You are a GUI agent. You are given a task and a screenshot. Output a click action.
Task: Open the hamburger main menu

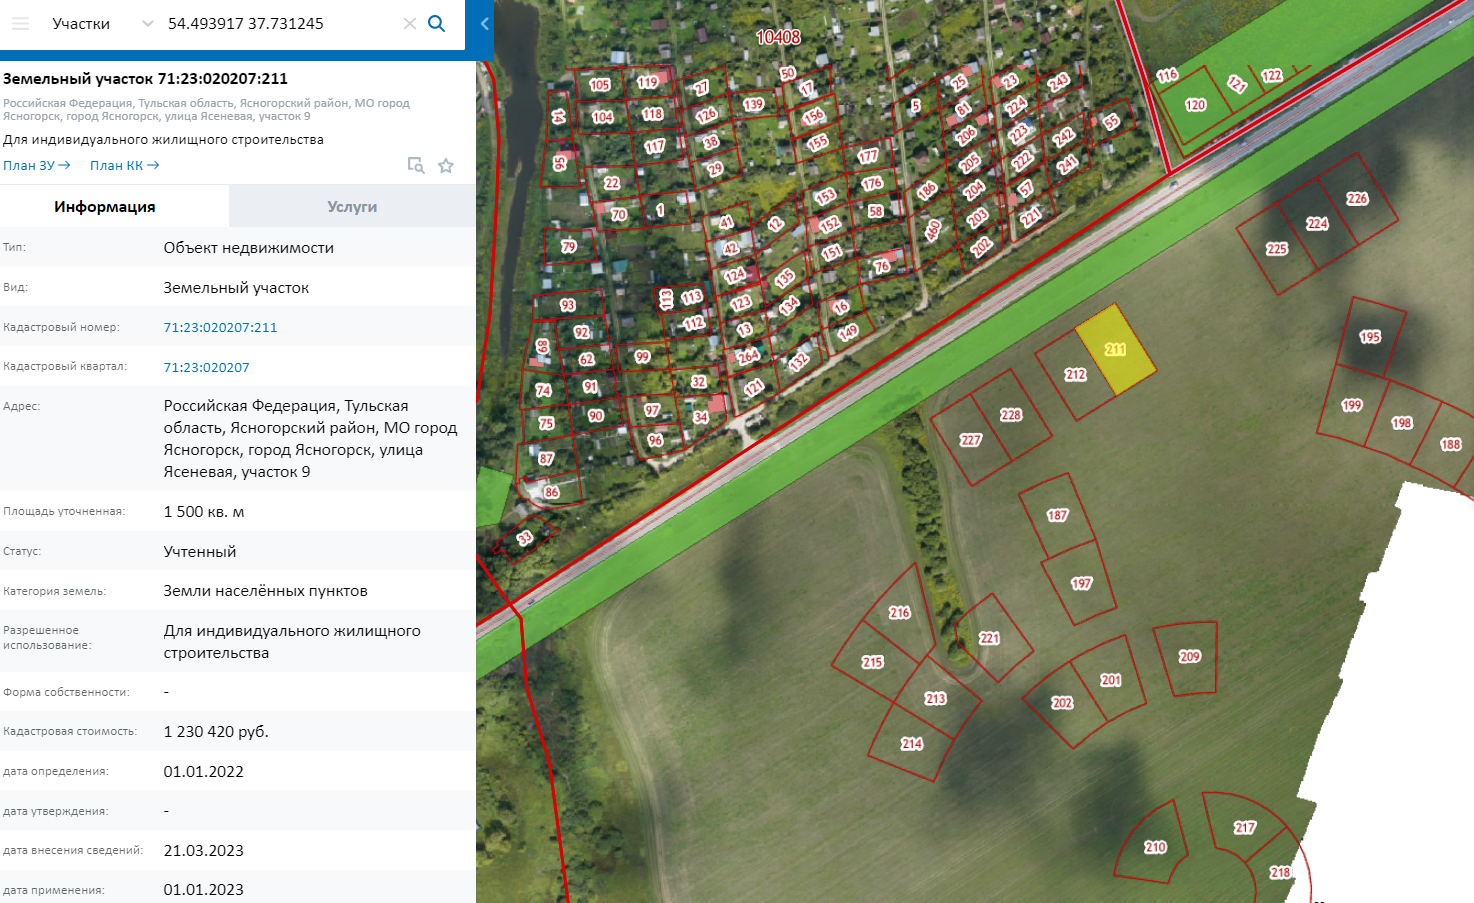pyautogui.click(x=20, y=24)
